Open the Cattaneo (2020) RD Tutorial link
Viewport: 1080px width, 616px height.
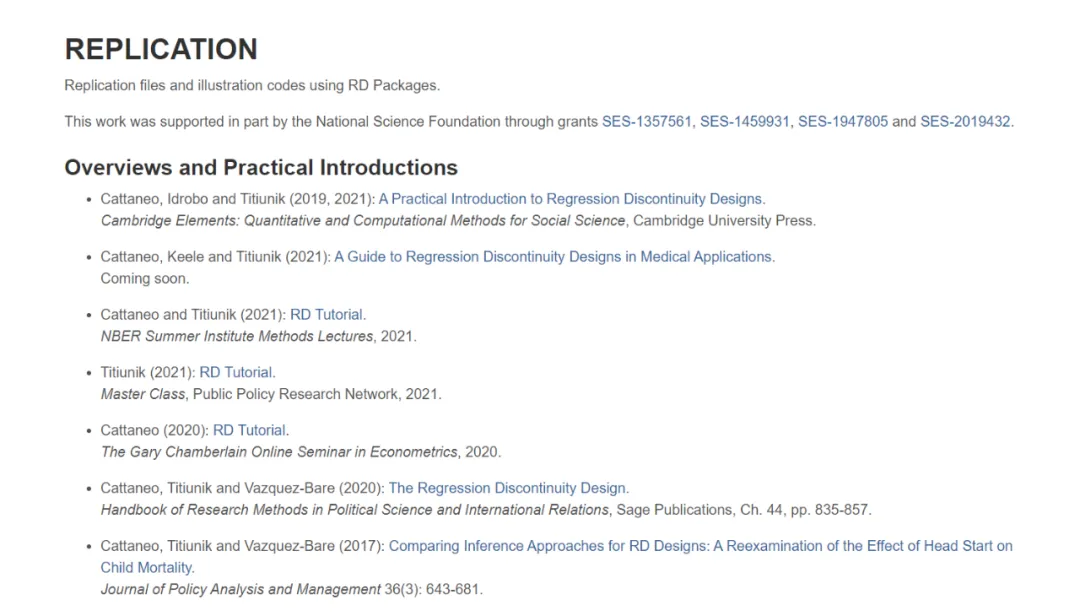[250, 431]
